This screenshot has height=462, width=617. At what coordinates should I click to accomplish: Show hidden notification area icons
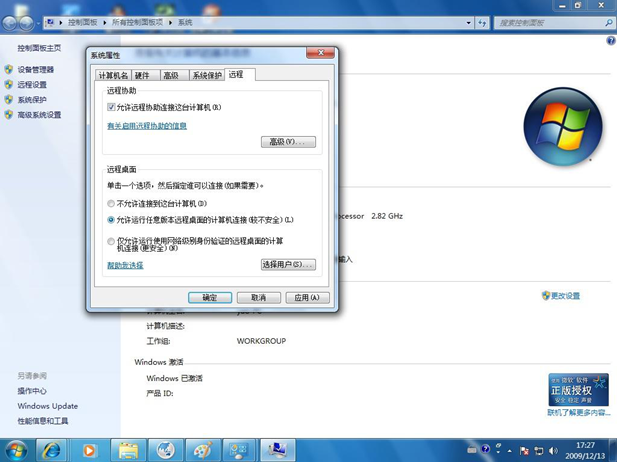click(x=510, y=451)
